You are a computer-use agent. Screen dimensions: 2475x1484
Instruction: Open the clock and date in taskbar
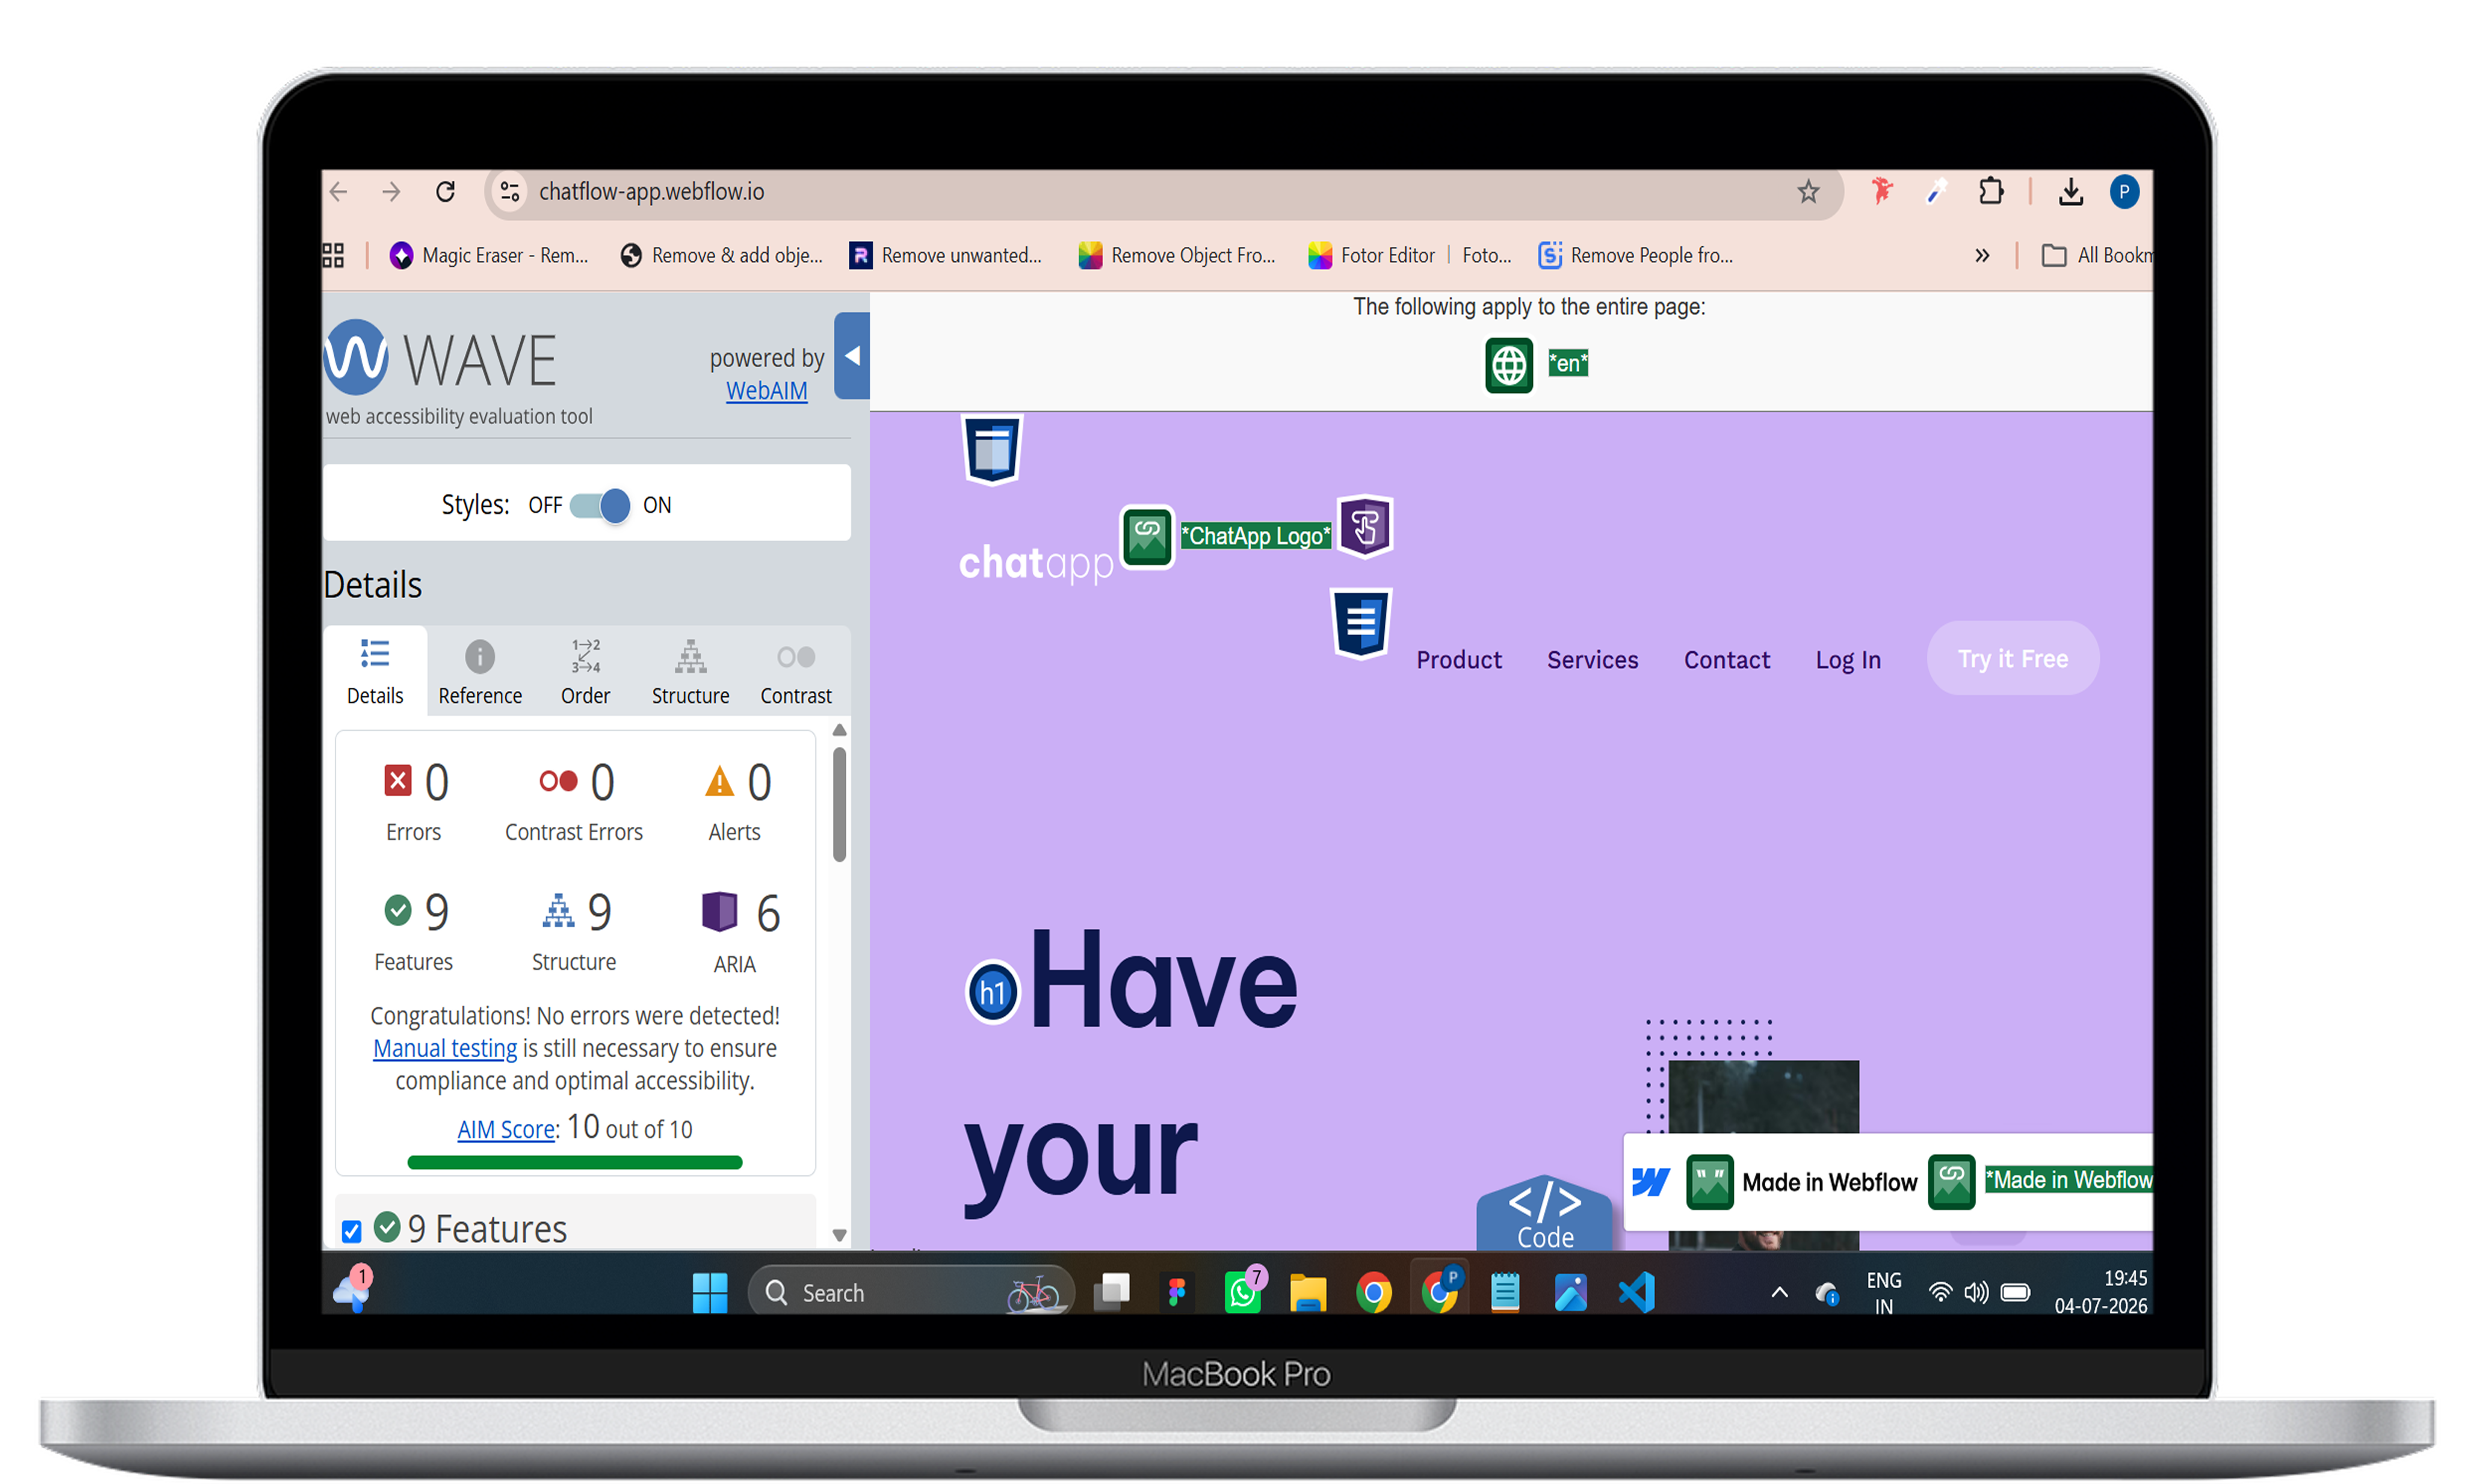2101,1292
